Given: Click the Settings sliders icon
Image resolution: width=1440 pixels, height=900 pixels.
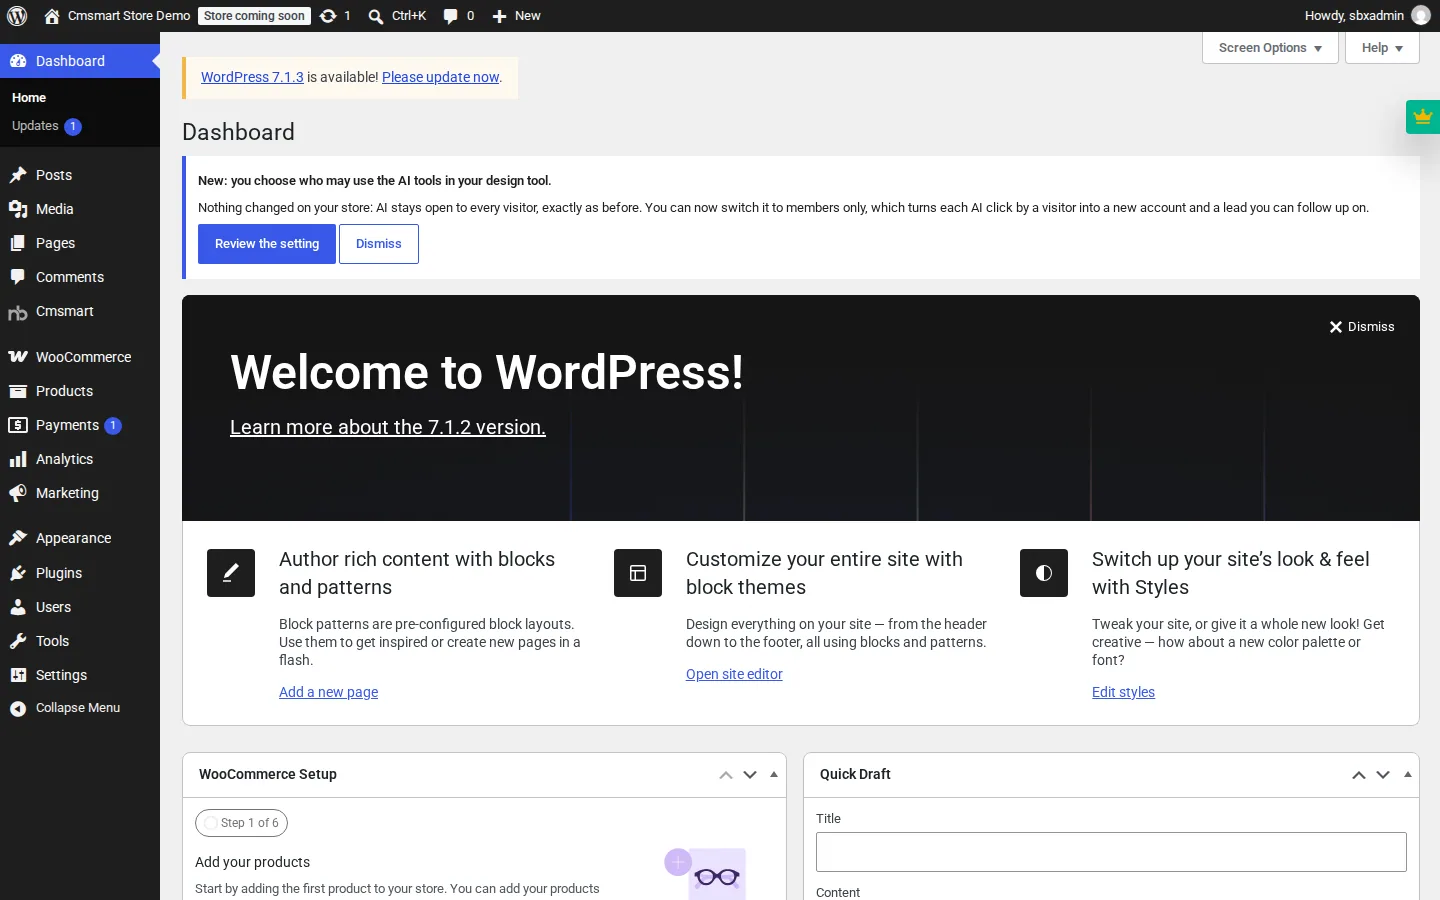Looking at the screenshot, I should pos(18,675).
